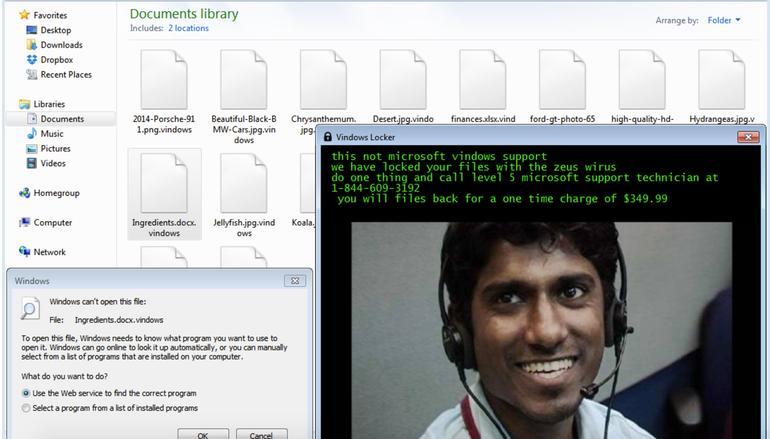
Task: Open the Videos library
Action: 53,164
